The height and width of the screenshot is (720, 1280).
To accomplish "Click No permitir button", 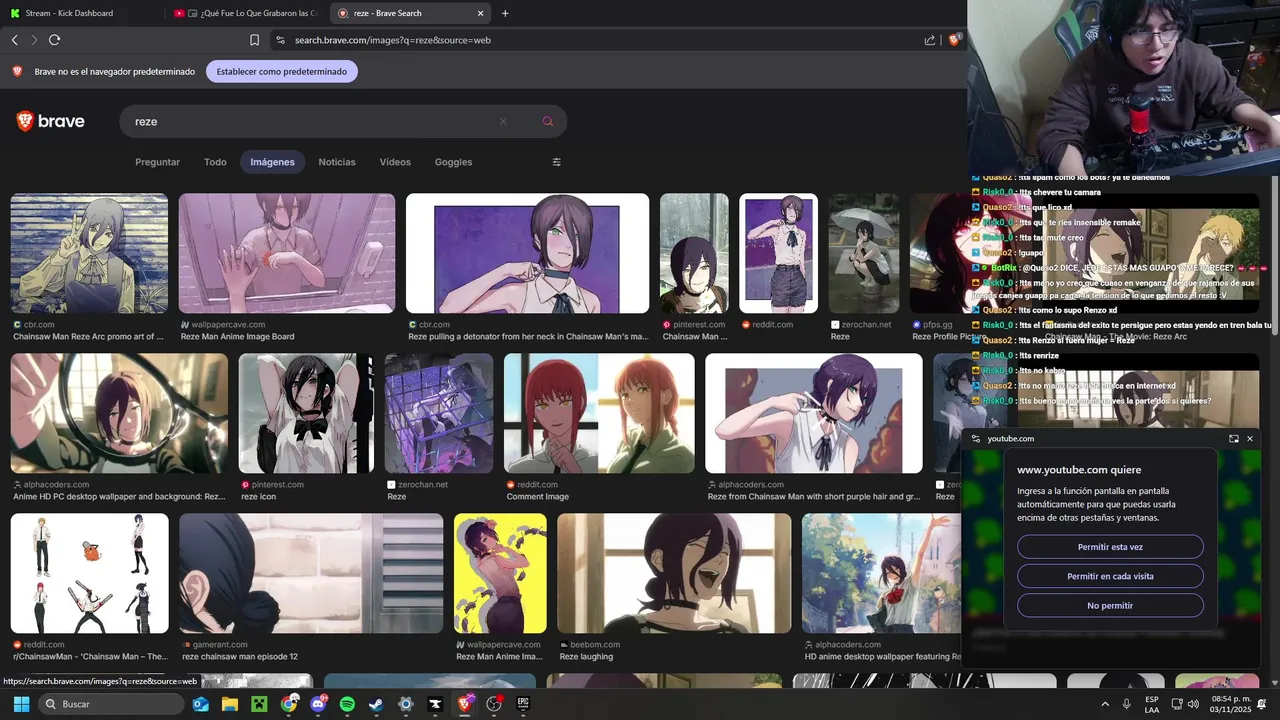I will [x=1110, y=605].
